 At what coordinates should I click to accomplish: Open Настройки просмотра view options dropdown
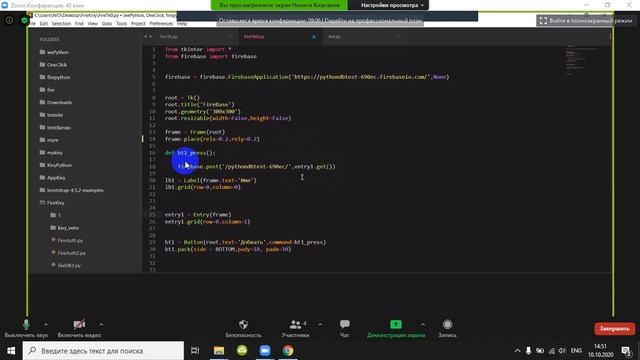click(x=392, y=5)
